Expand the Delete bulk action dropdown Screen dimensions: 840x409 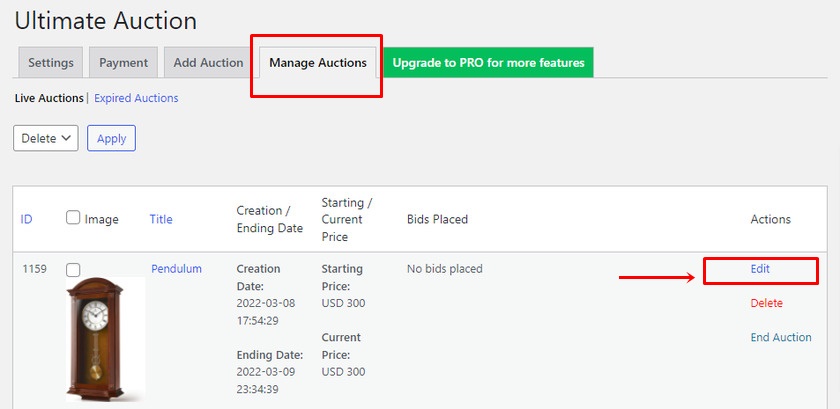tap(46, 138)
